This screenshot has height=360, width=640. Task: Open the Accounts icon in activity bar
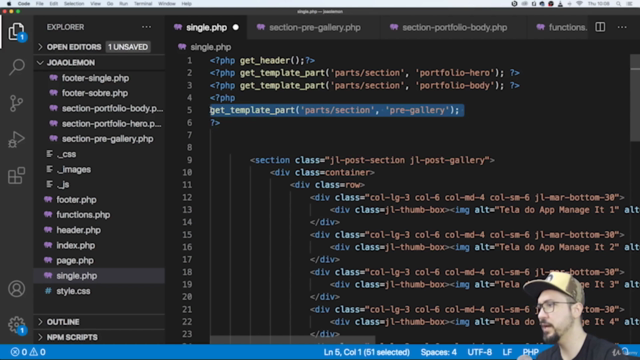coord(16,289)
